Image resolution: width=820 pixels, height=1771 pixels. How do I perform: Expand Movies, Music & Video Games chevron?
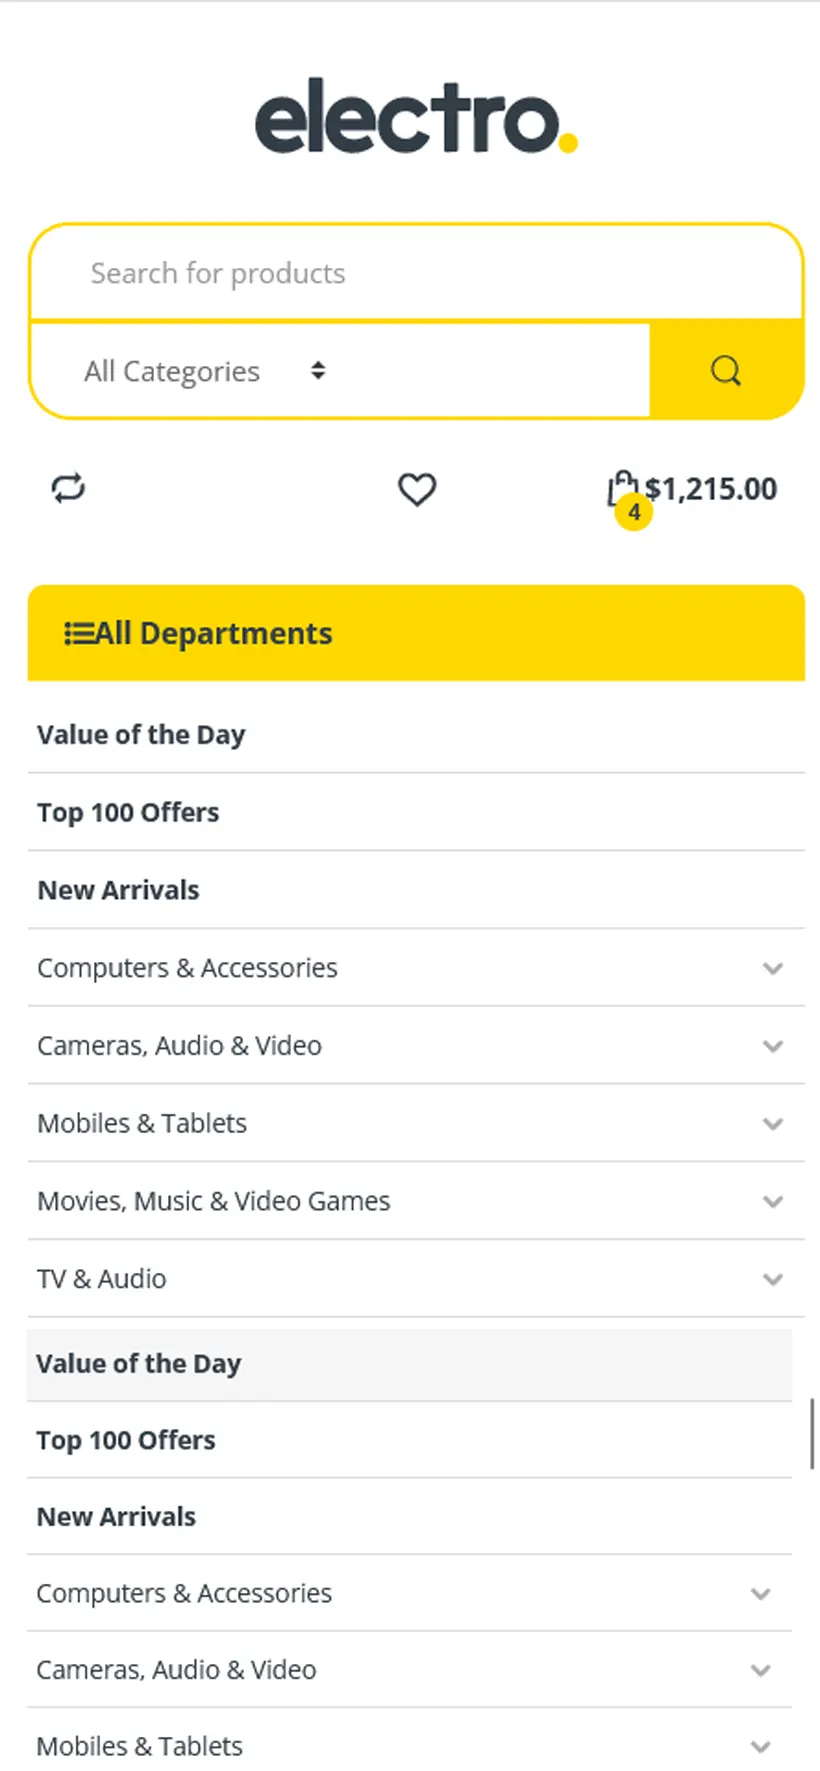click(x=772, y=1201)
